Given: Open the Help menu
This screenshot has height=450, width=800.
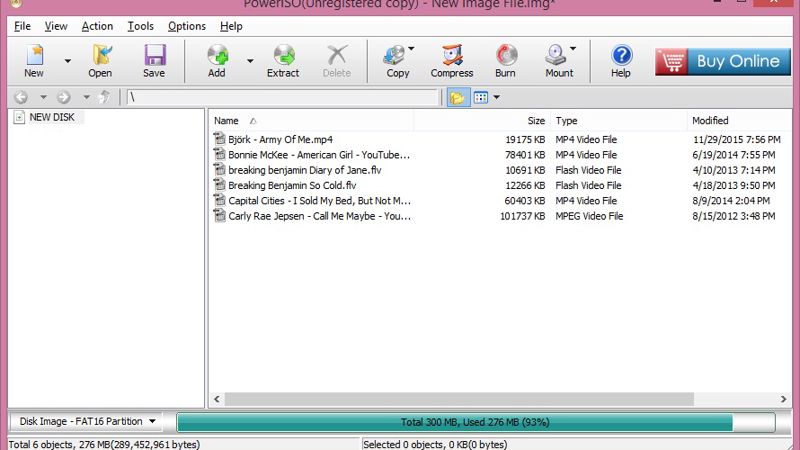Looking at the screenshot, I should coord(231,26).
